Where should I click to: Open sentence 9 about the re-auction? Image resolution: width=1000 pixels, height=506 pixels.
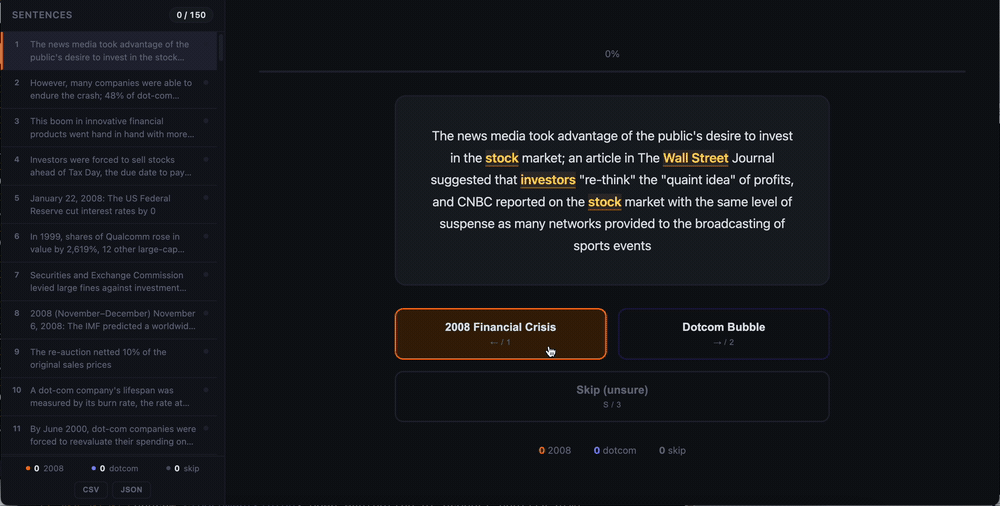click(x=108, y=359)
